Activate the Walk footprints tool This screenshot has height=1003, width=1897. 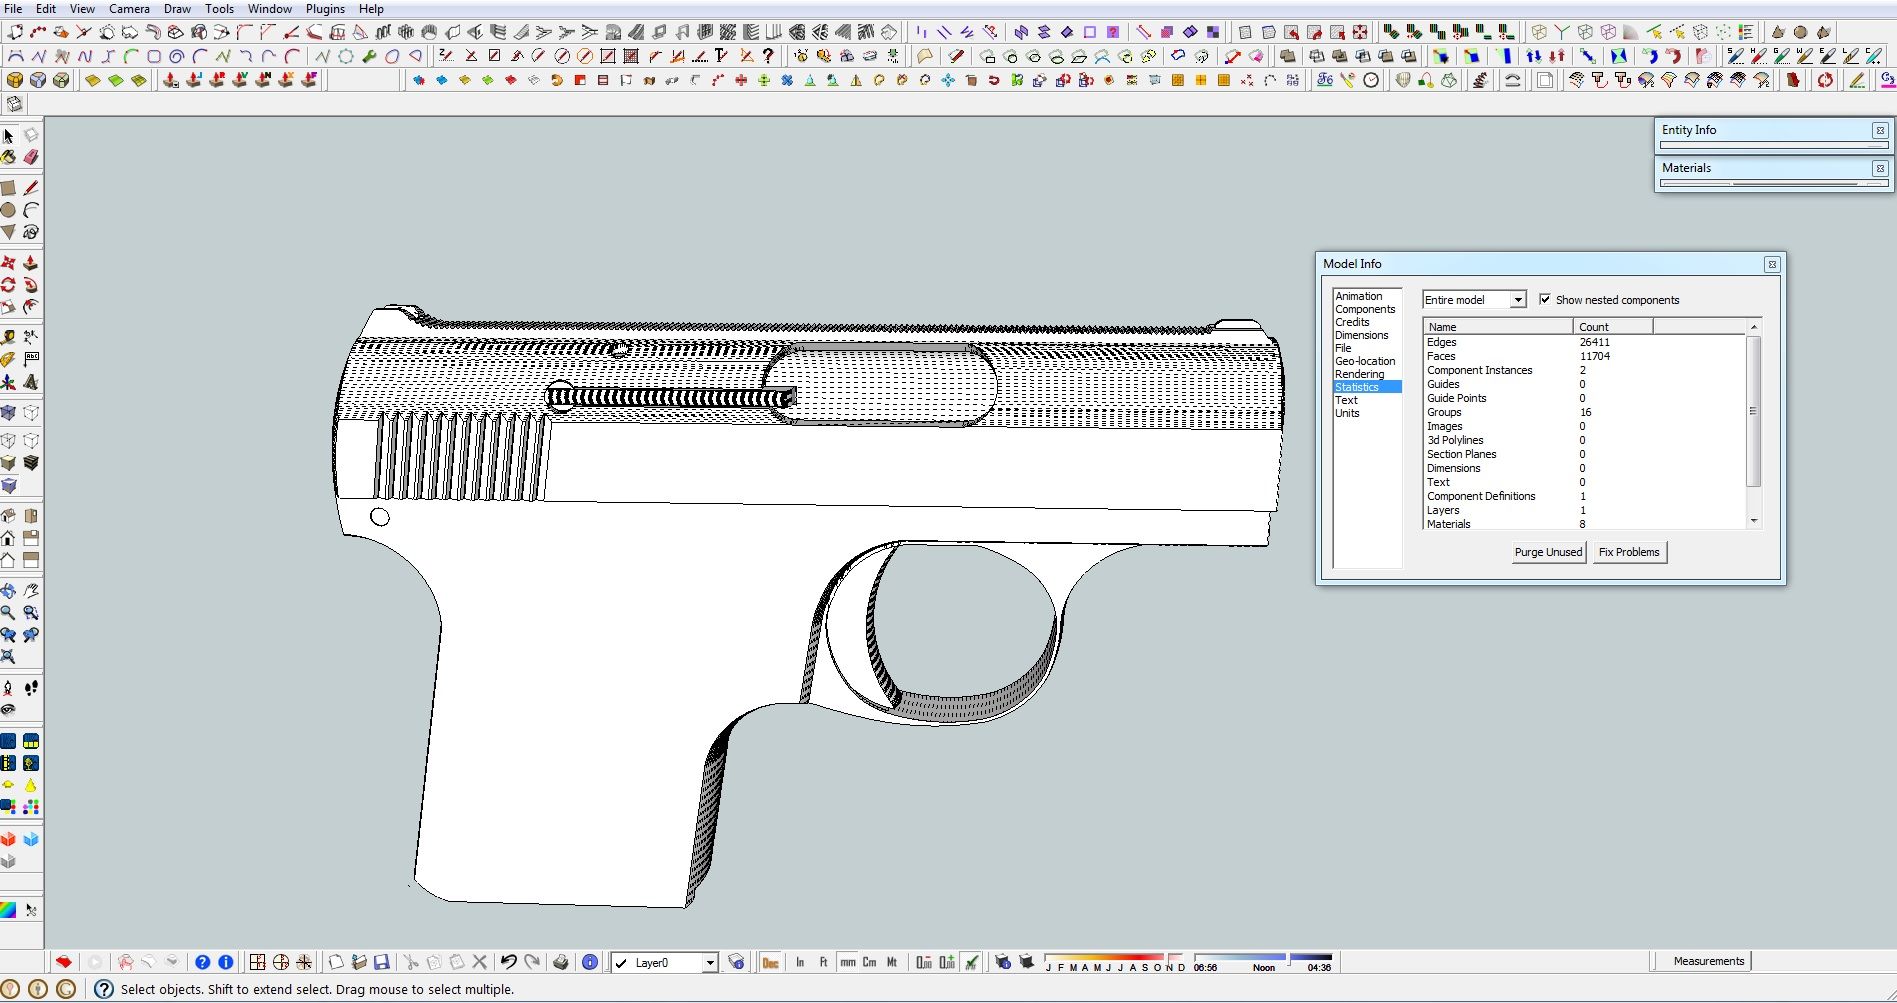pyautogui.click(x=31, y=688)
